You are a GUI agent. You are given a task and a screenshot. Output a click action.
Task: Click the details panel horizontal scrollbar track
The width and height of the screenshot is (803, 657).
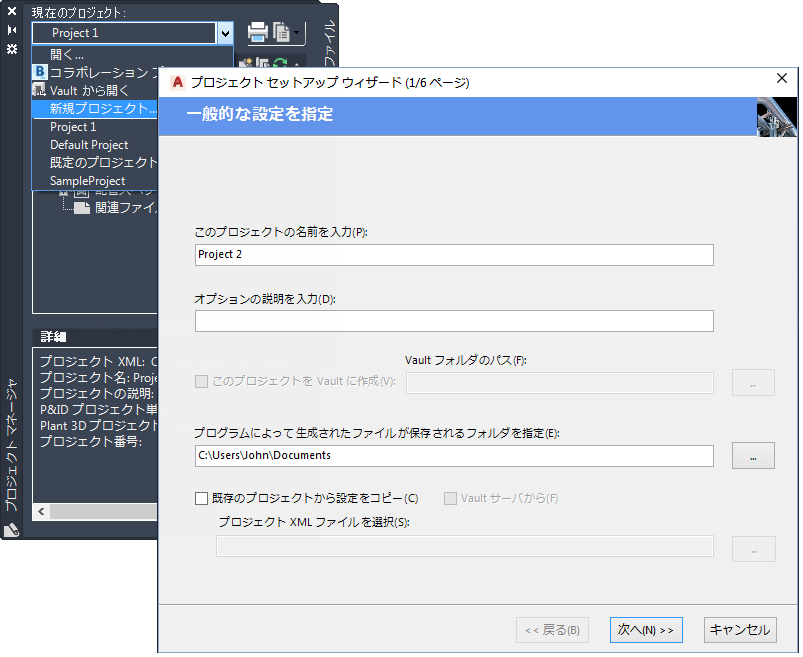click(x=103, y=511)
